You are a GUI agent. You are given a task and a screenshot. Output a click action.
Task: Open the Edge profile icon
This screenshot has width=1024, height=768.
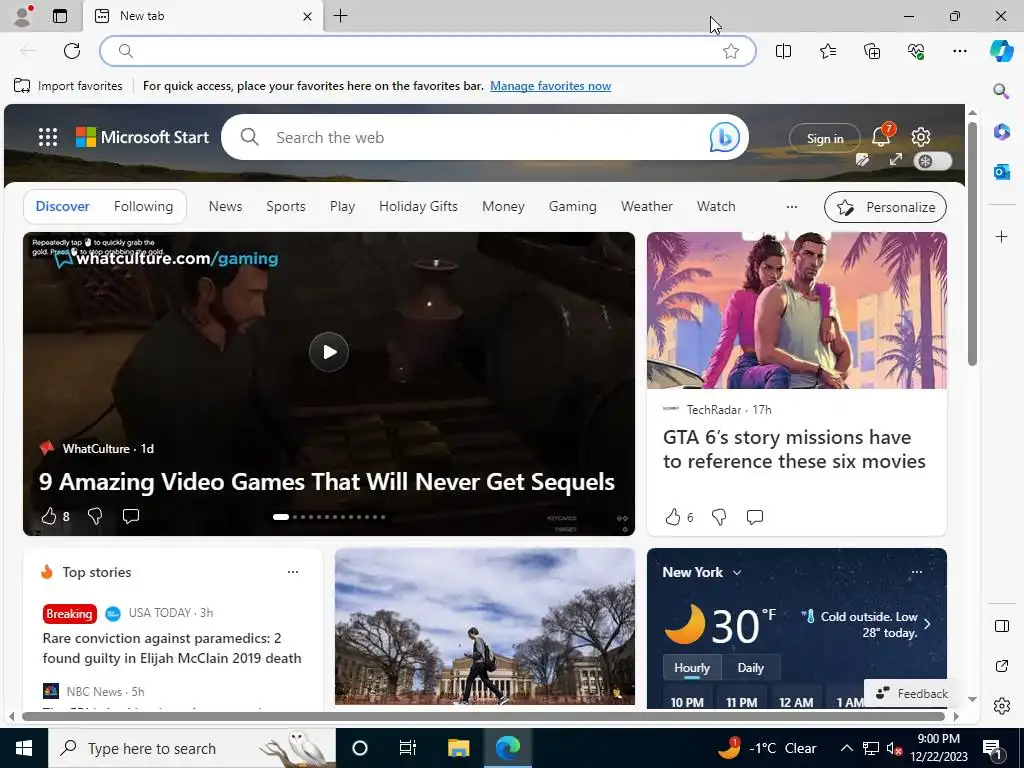pyautogui.click(x=23, y=16)
